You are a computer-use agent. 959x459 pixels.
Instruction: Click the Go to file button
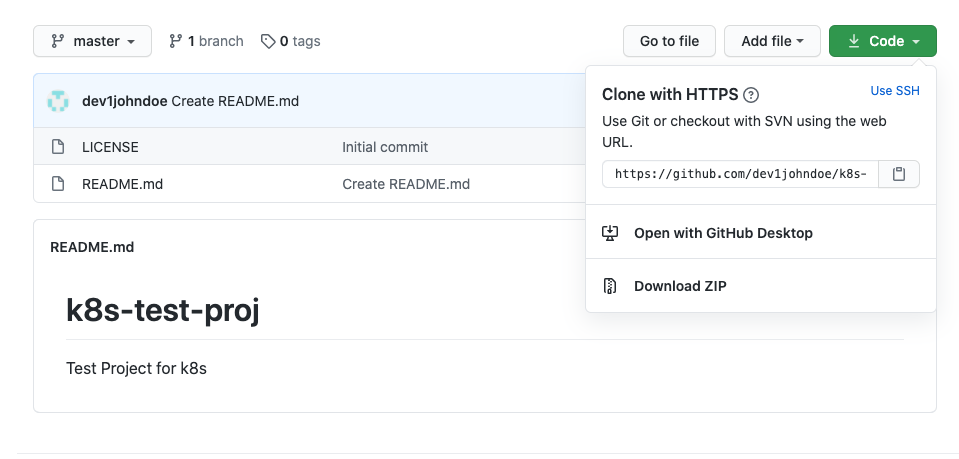point(669,41)
